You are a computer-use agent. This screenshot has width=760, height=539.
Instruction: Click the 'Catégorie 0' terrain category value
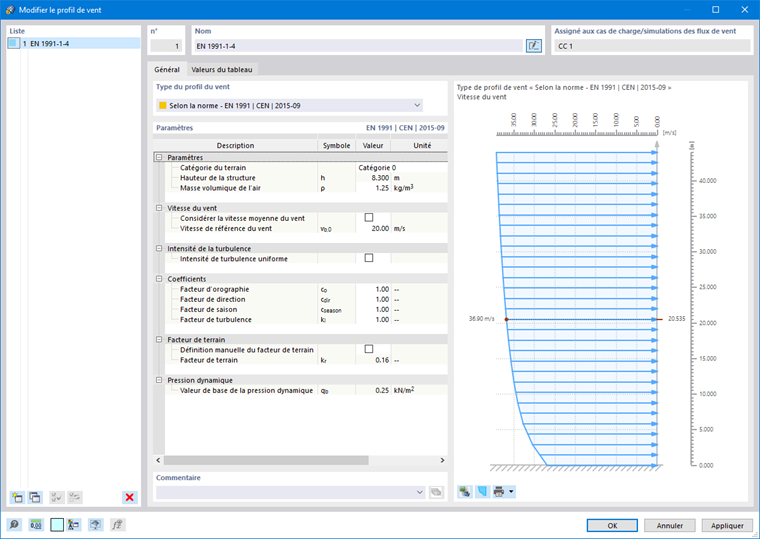click(378, 168)
